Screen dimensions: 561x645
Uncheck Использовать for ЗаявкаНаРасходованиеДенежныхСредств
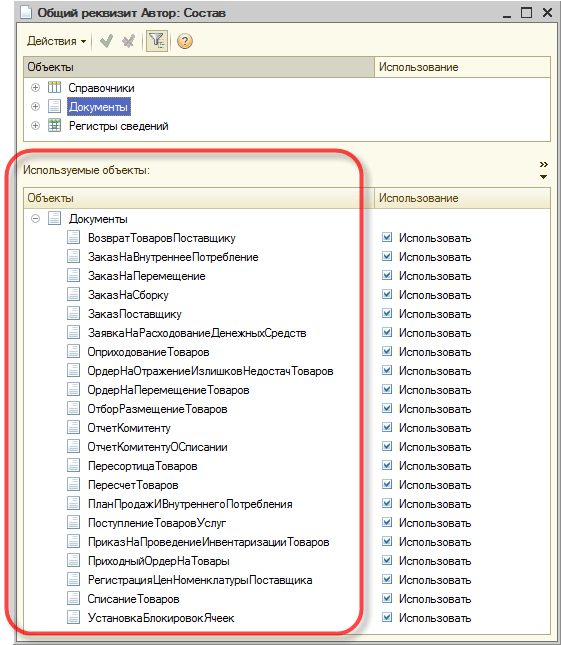click(x=387, y=332)
